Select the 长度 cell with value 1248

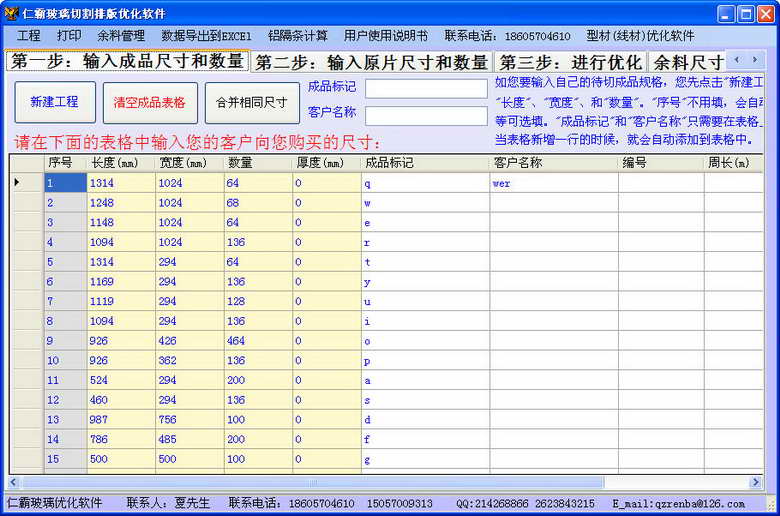[121, 203]
